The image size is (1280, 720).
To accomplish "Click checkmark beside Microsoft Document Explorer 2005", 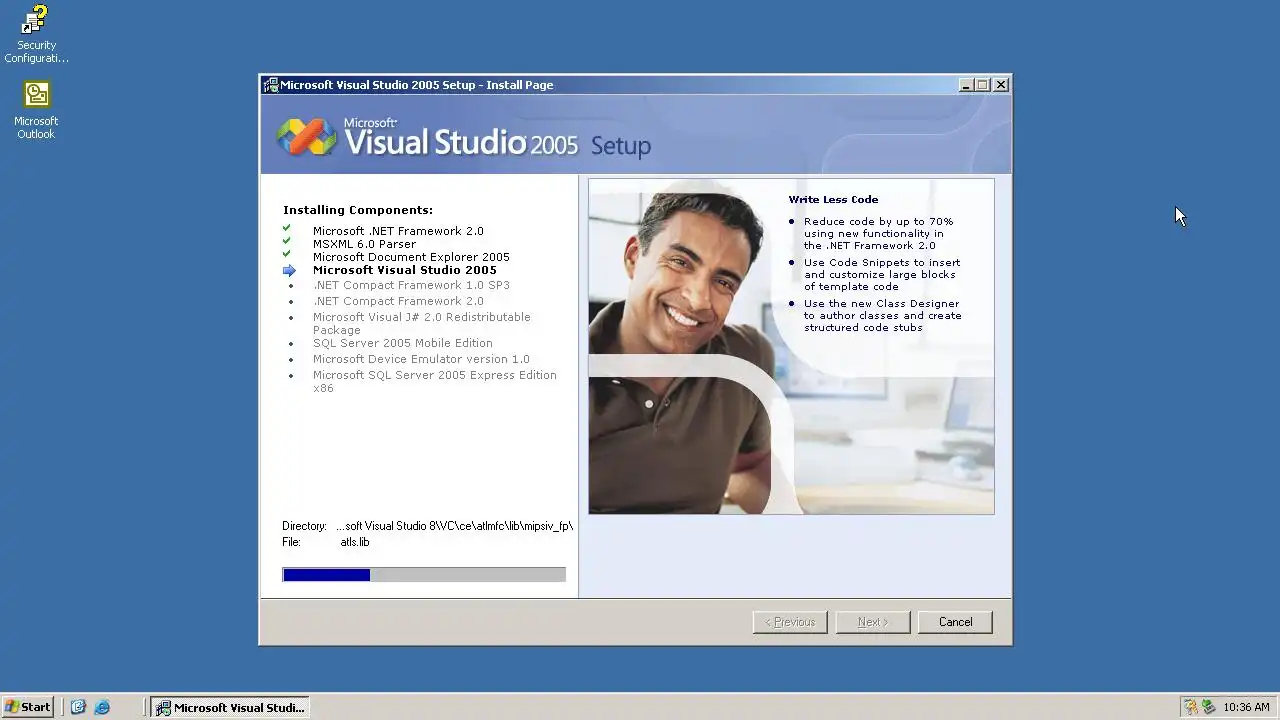I will (x=287, y=255).
